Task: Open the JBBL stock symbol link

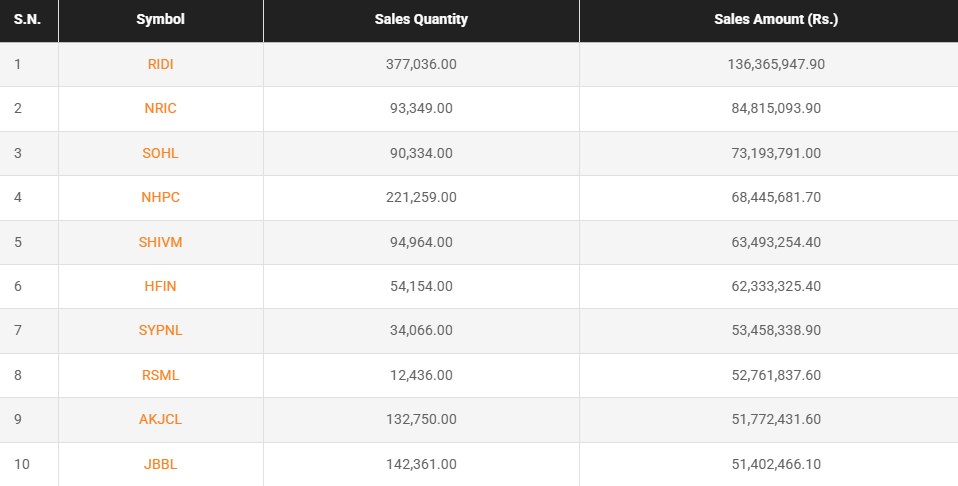Action: (x=160, y=464)
